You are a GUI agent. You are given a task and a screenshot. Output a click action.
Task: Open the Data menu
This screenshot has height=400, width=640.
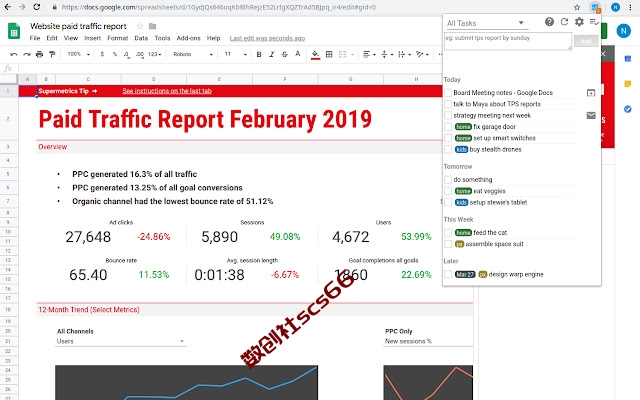click(141, 38)
